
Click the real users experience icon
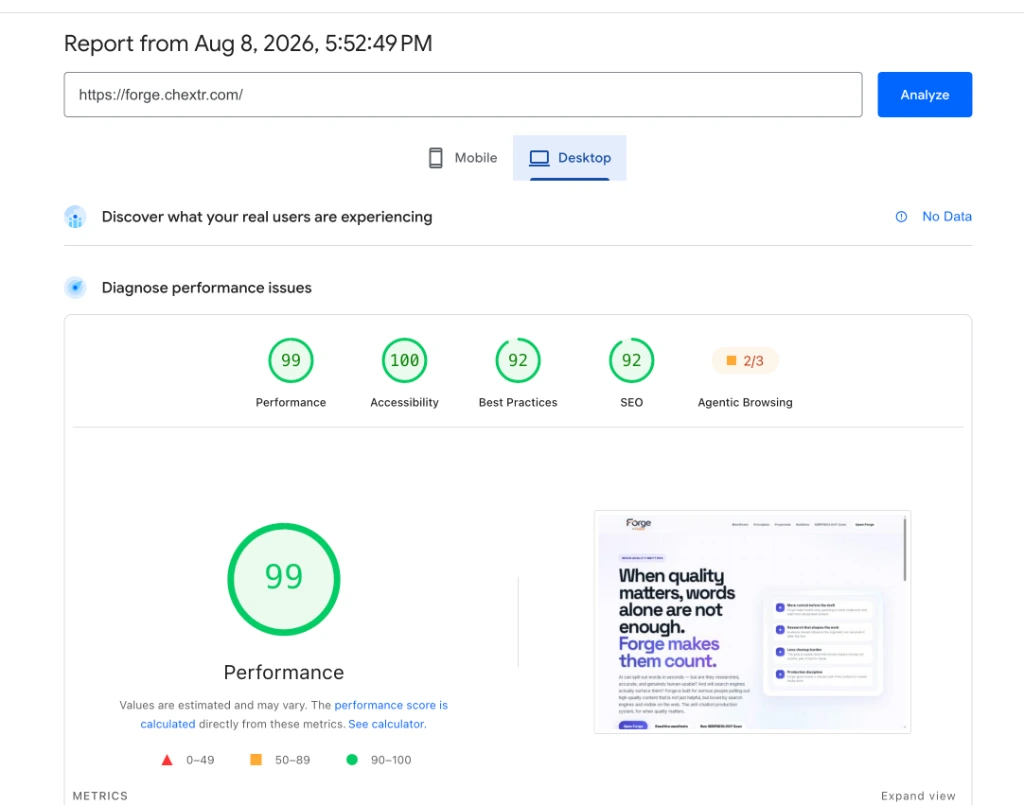point(75,217)
